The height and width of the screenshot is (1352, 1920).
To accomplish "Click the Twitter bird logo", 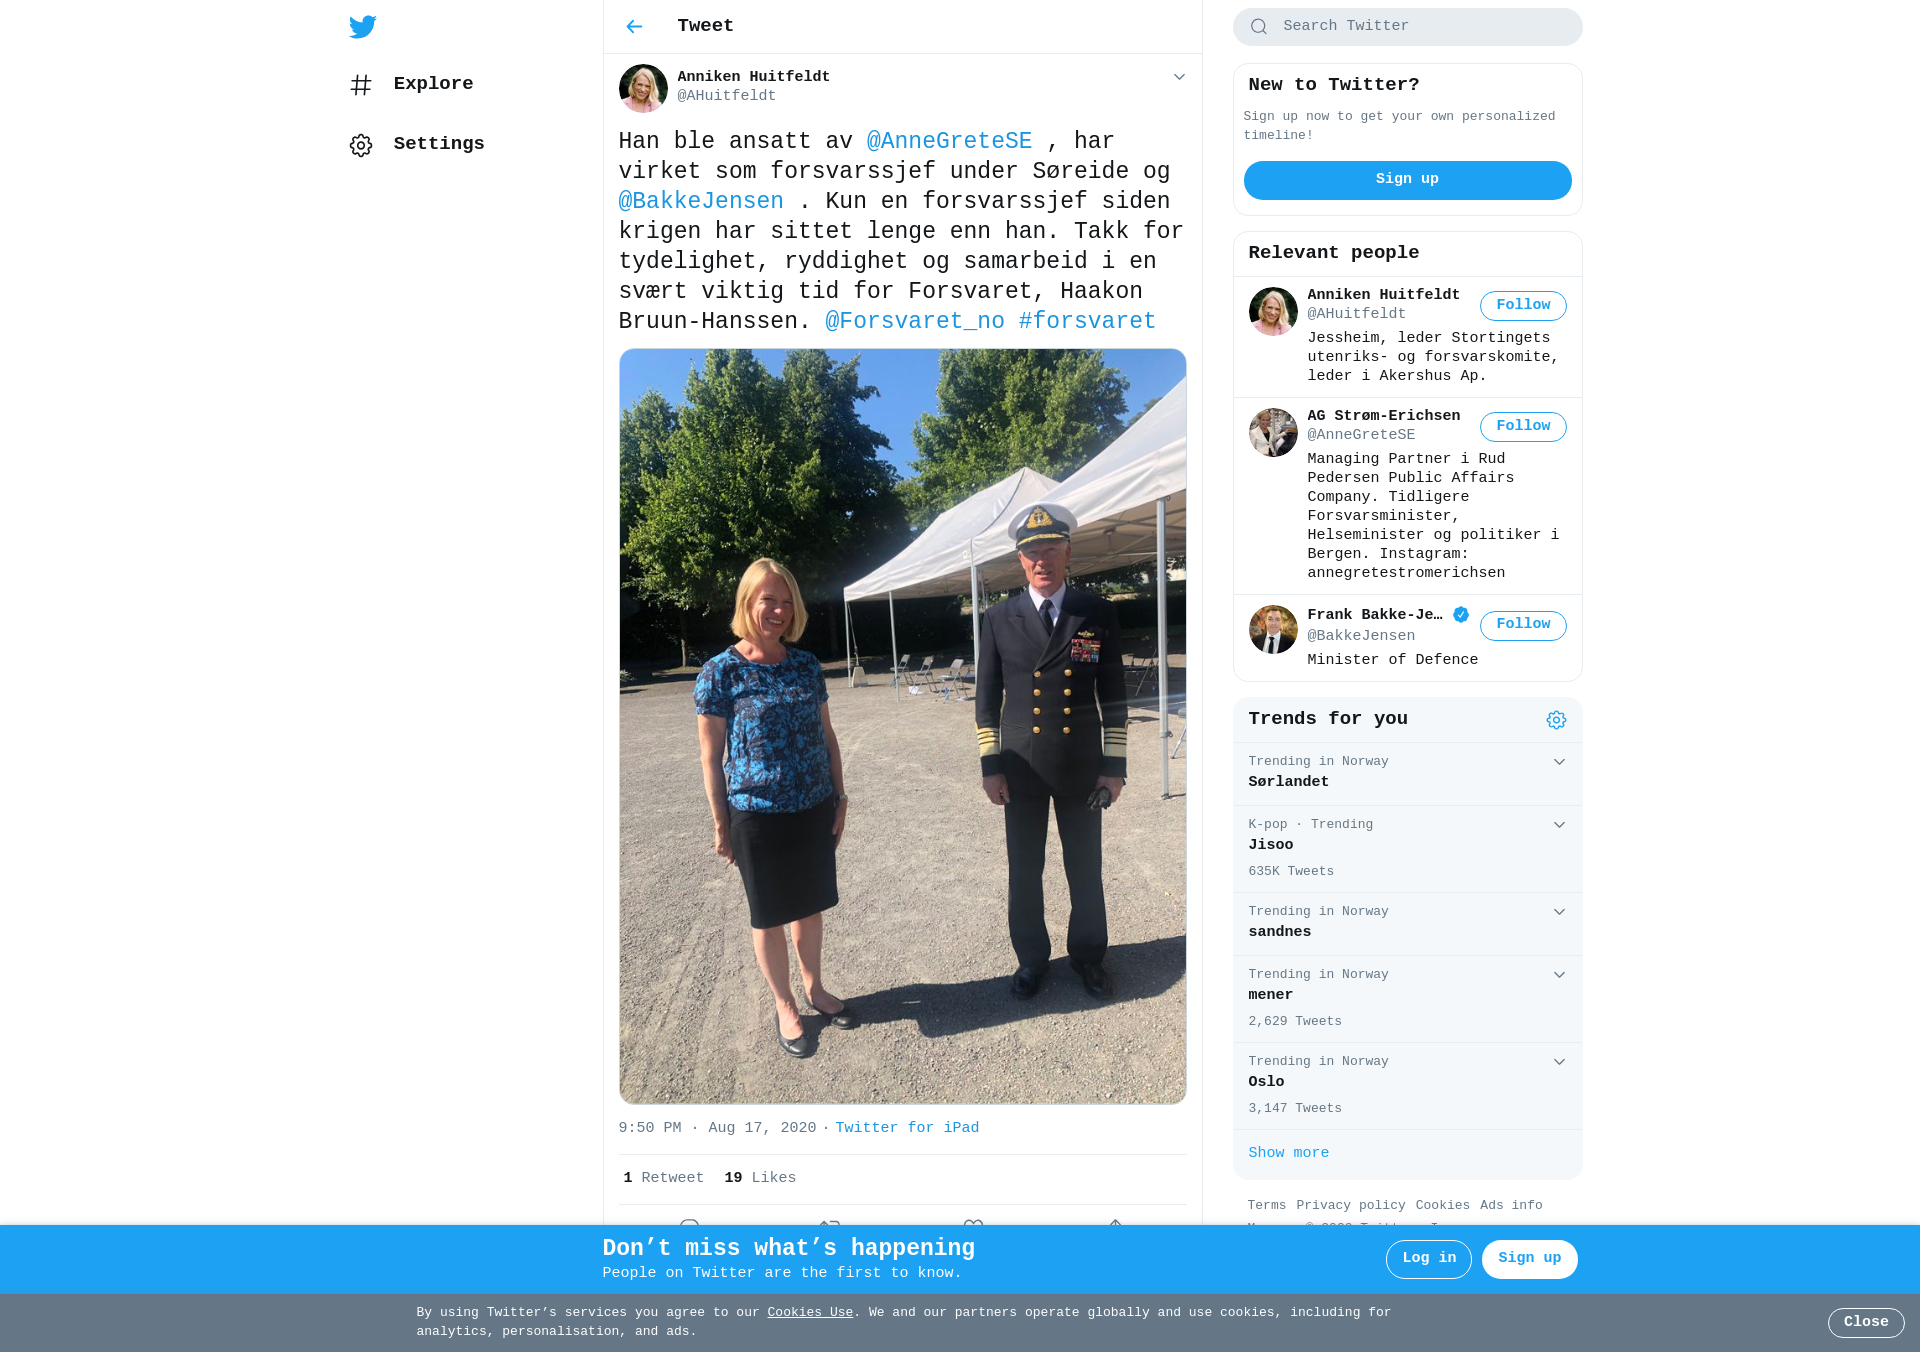I will 363,27.
